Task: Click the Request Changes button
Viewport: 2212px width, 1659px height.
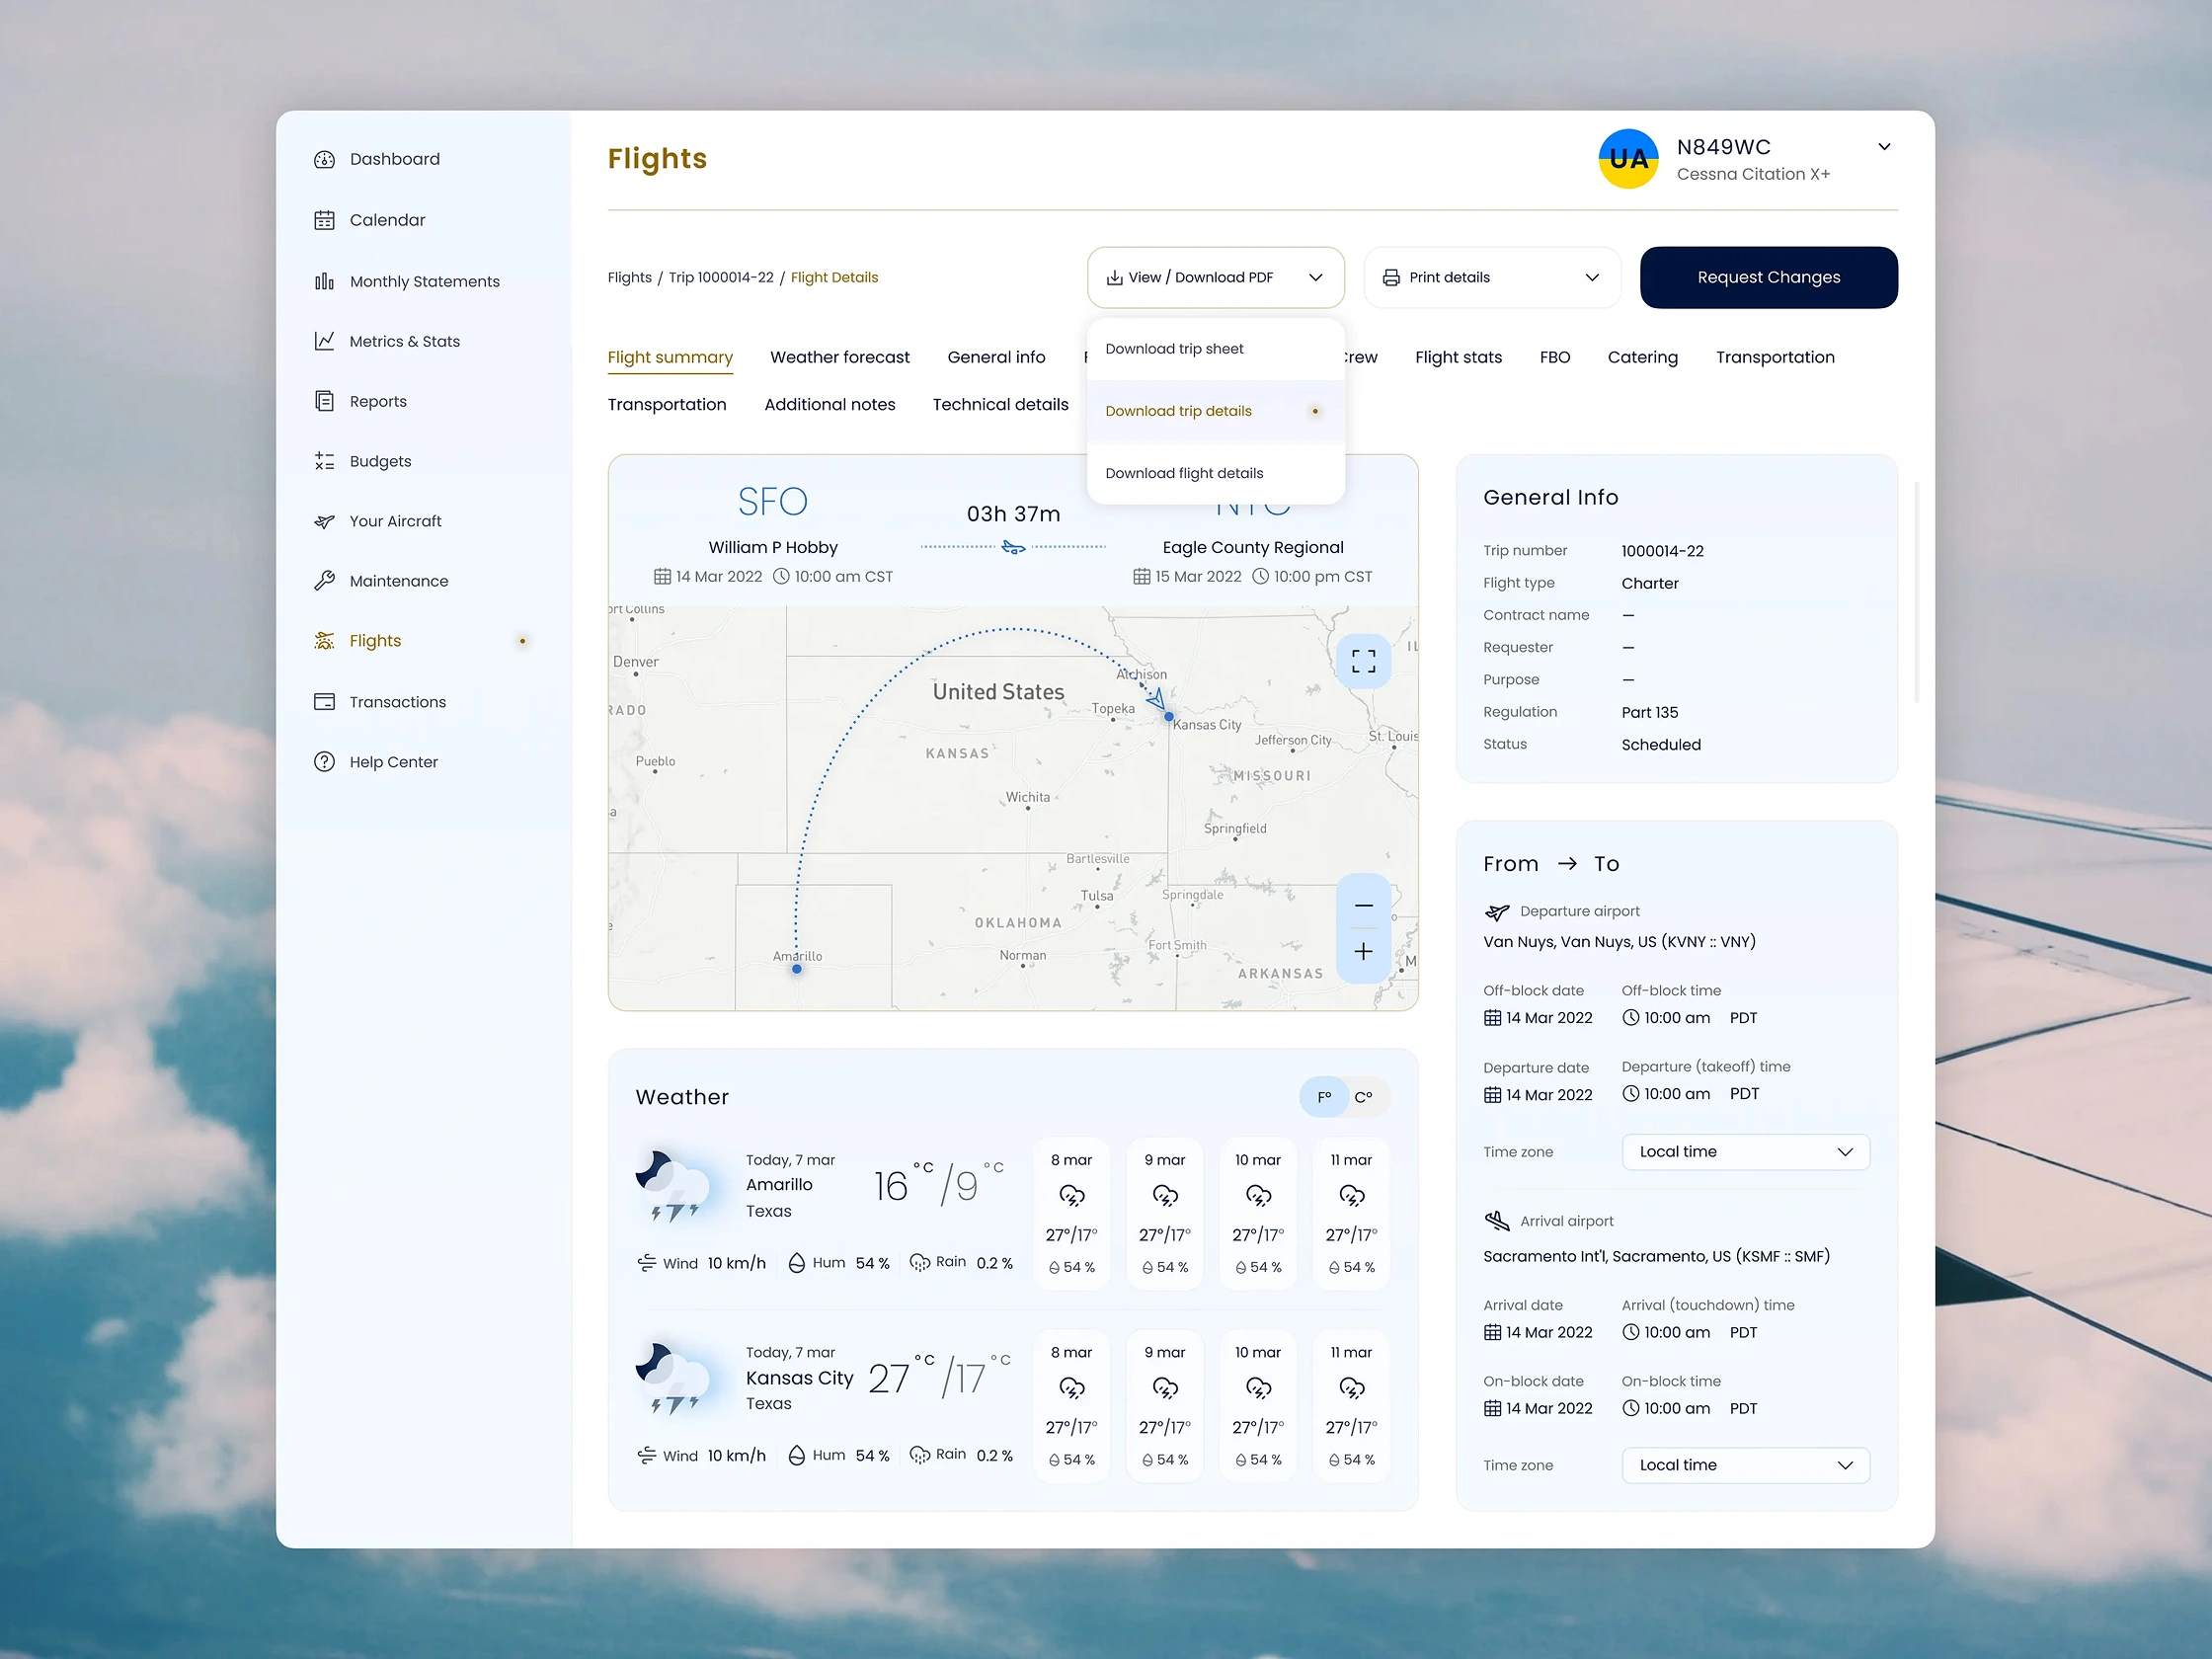Action: (1768, 278)
